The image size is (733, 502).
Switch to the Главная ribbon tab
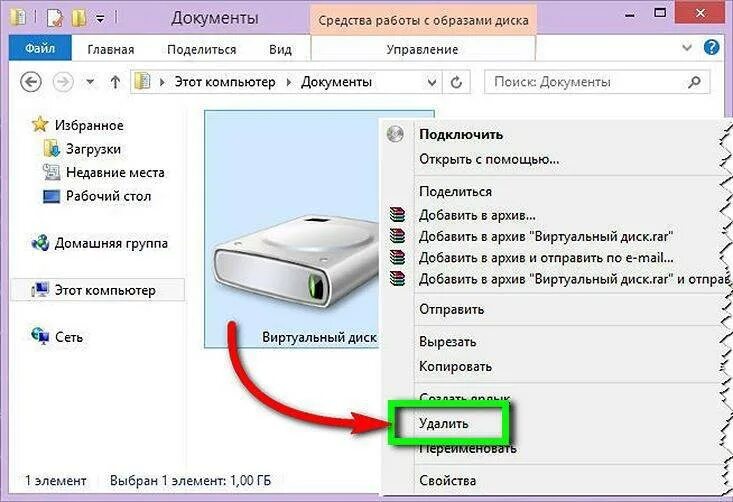[x=111, y=50]
